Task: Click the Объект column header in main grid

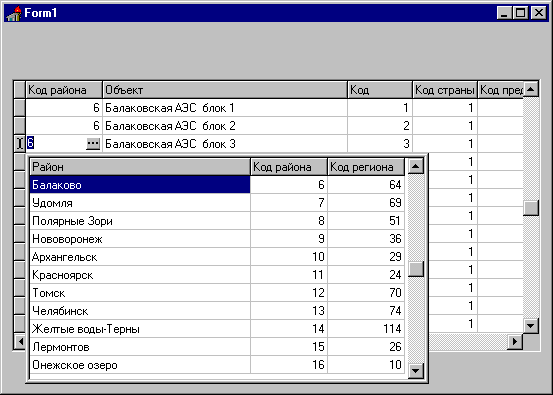Action: [x=225, y=90]
